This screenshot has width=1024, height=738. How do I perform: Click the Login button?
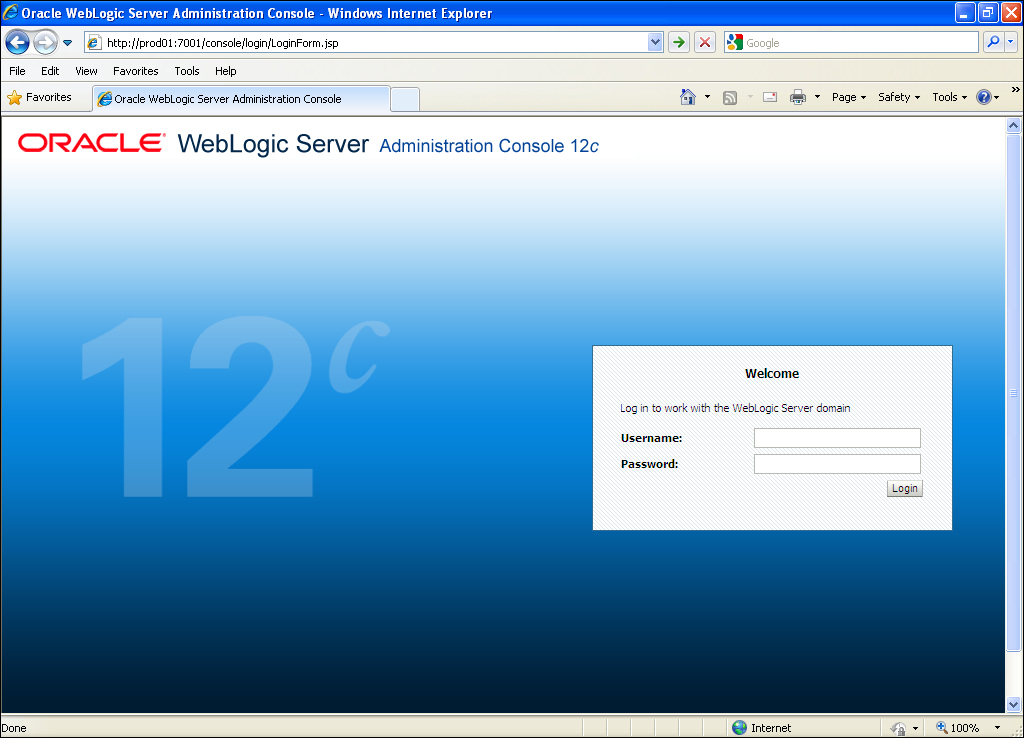(x=904, y=489)
